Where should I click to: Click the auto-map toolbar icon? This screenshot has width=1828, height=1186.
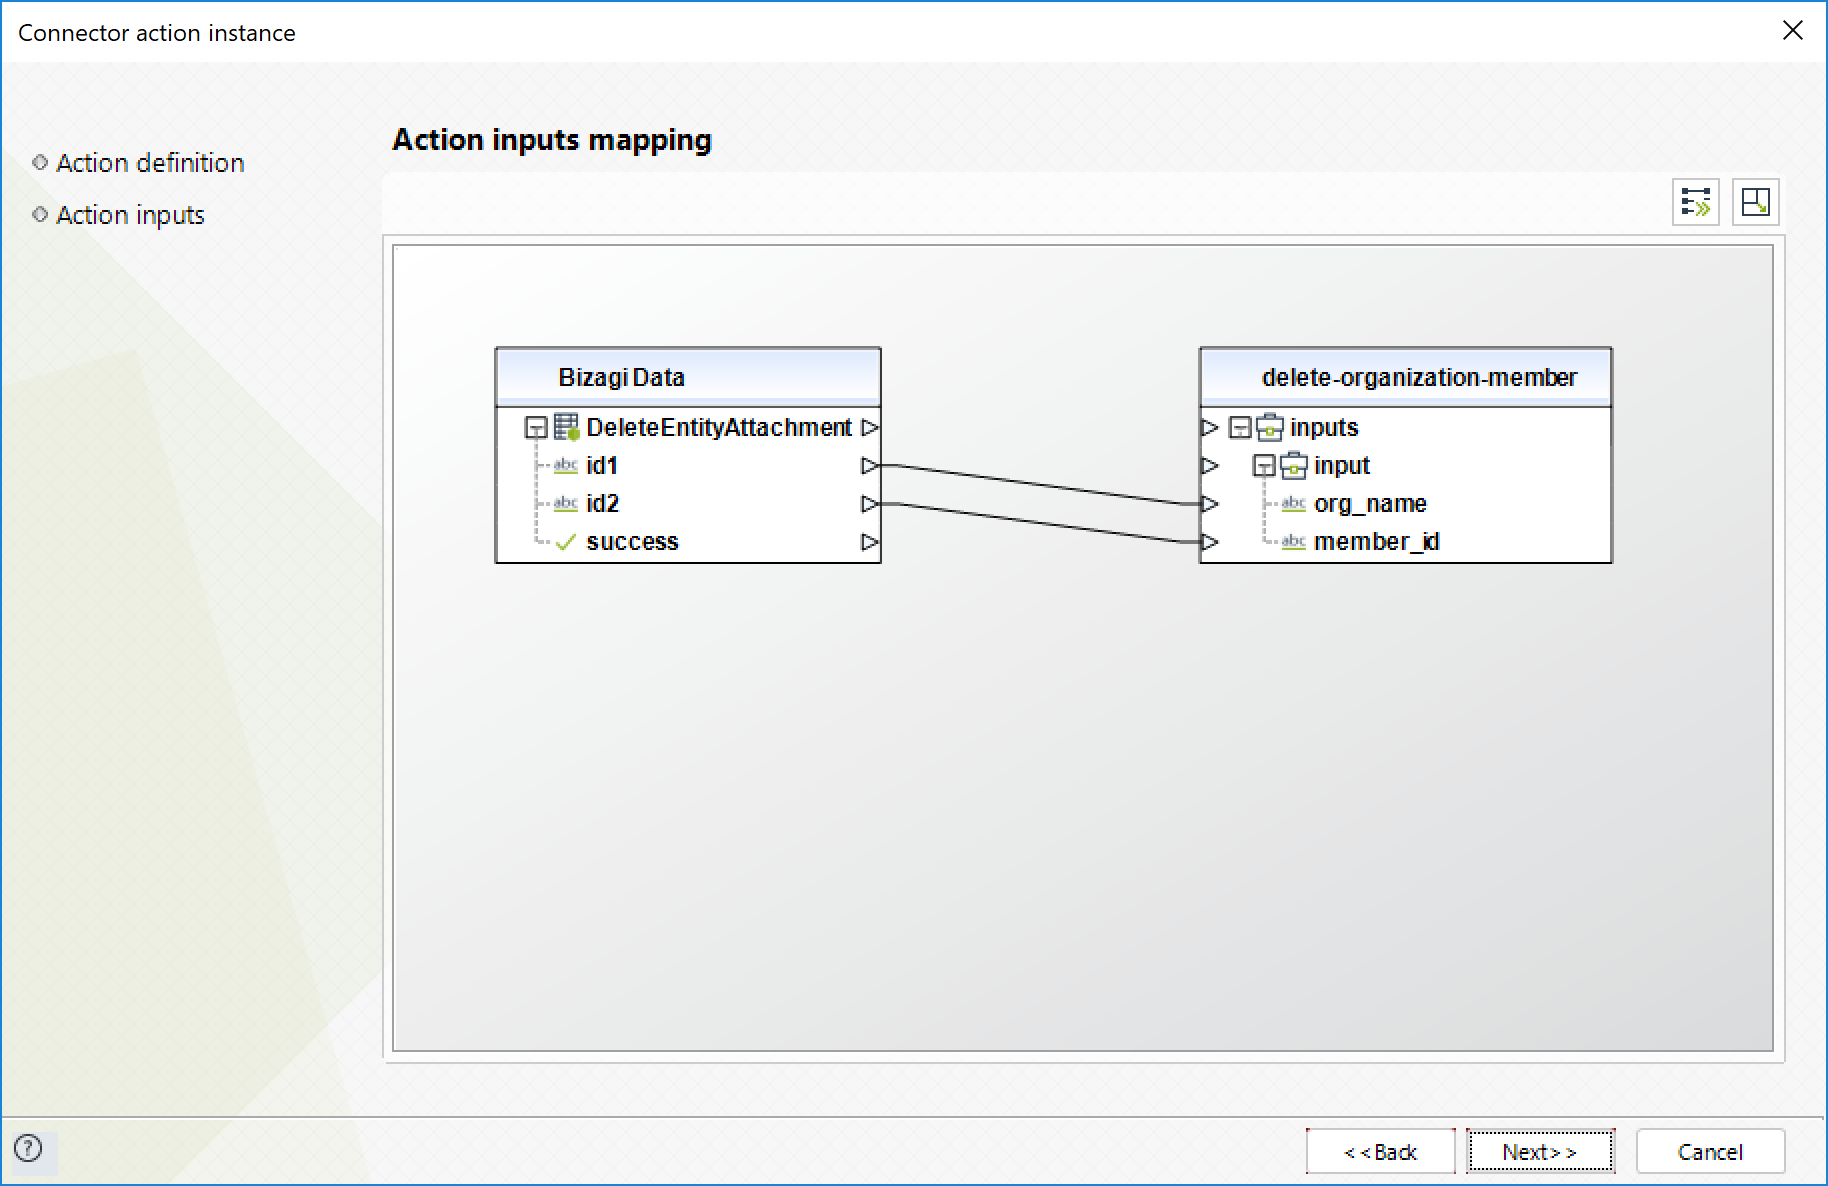coord(1696,202)
